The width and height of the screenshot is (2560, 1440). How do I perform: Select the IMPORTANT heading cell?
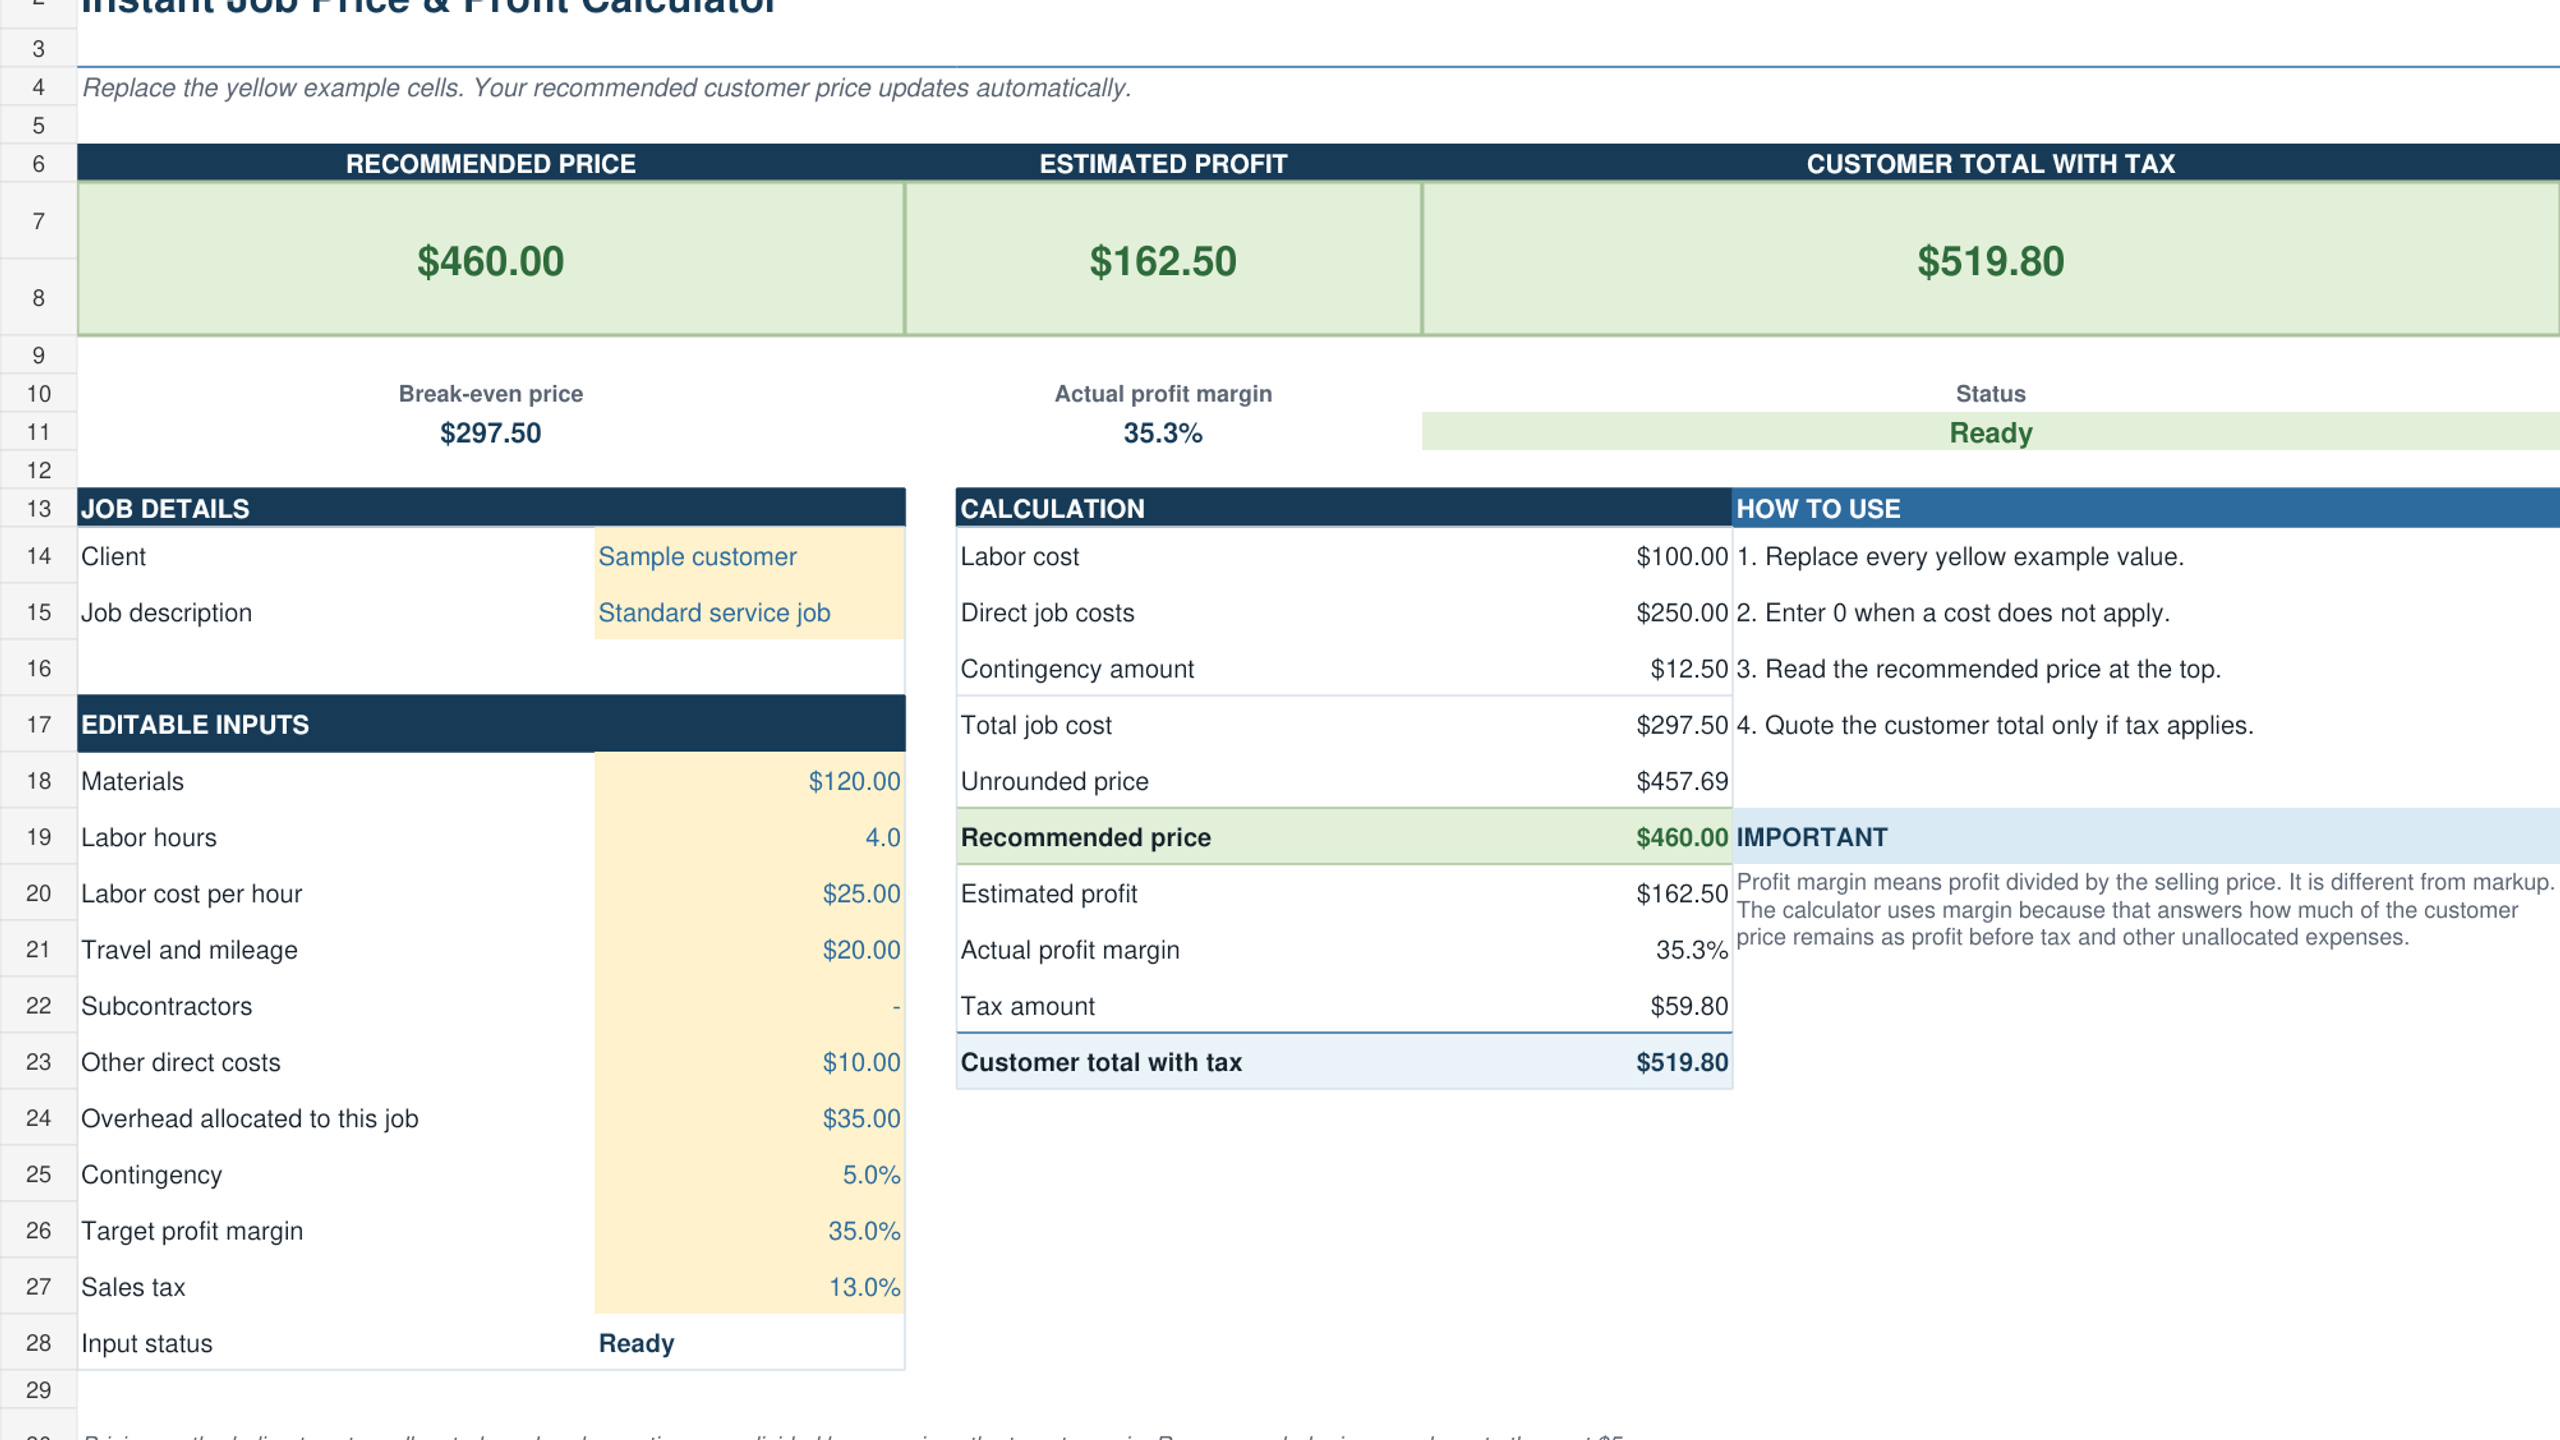2146,837
